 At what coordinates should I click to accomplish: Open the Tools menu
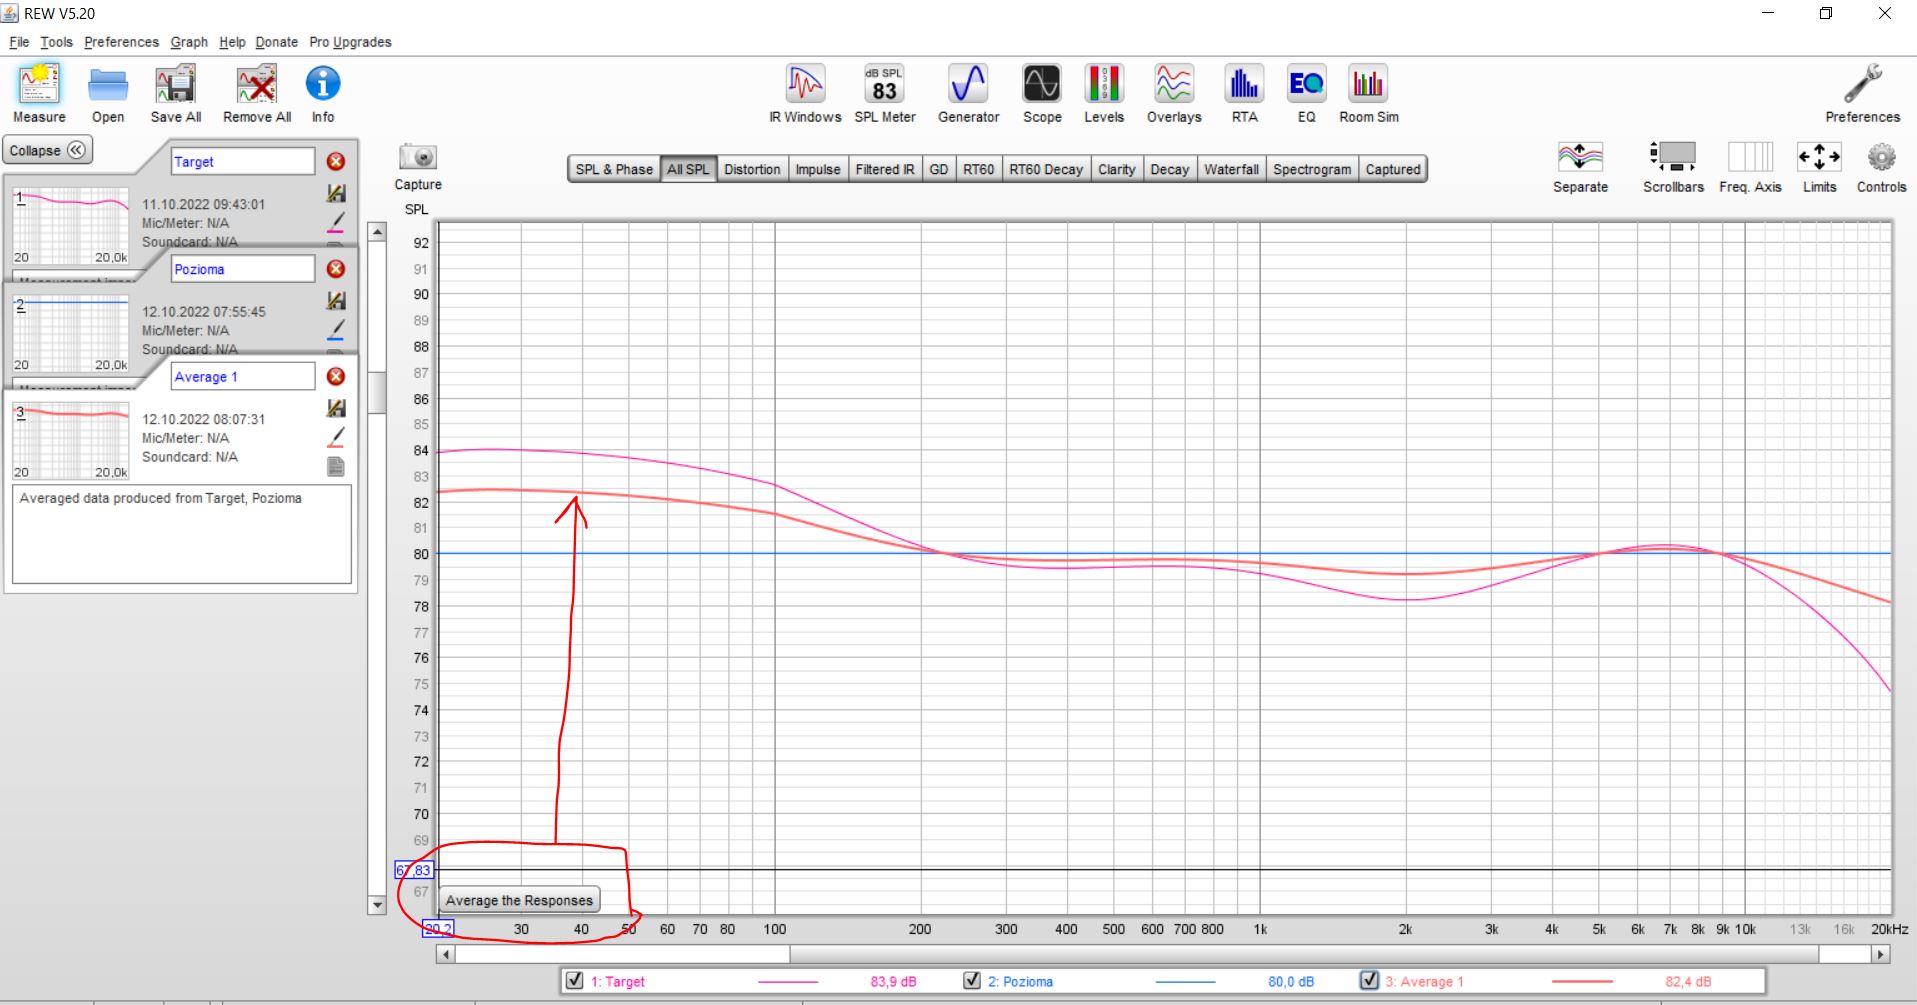(x=56, y=42)
